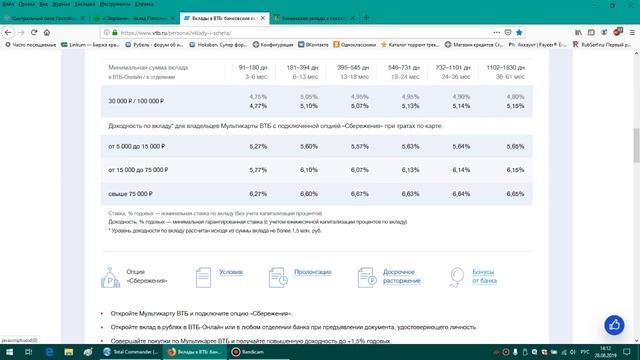Open Task View on the taskbar
The width and height of the screenshot is (640, 360).
28,352
